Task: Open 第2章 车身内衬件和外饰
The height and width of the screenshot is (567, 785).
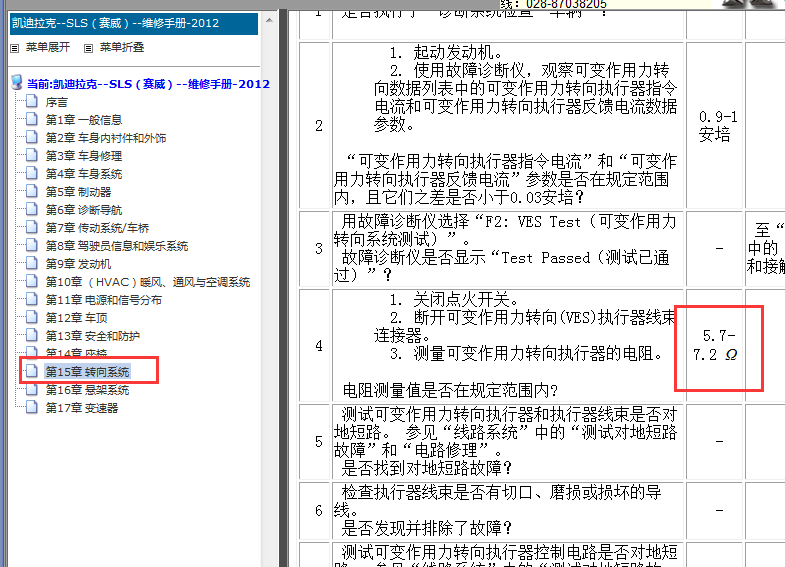Action: (x=106, y=138)
